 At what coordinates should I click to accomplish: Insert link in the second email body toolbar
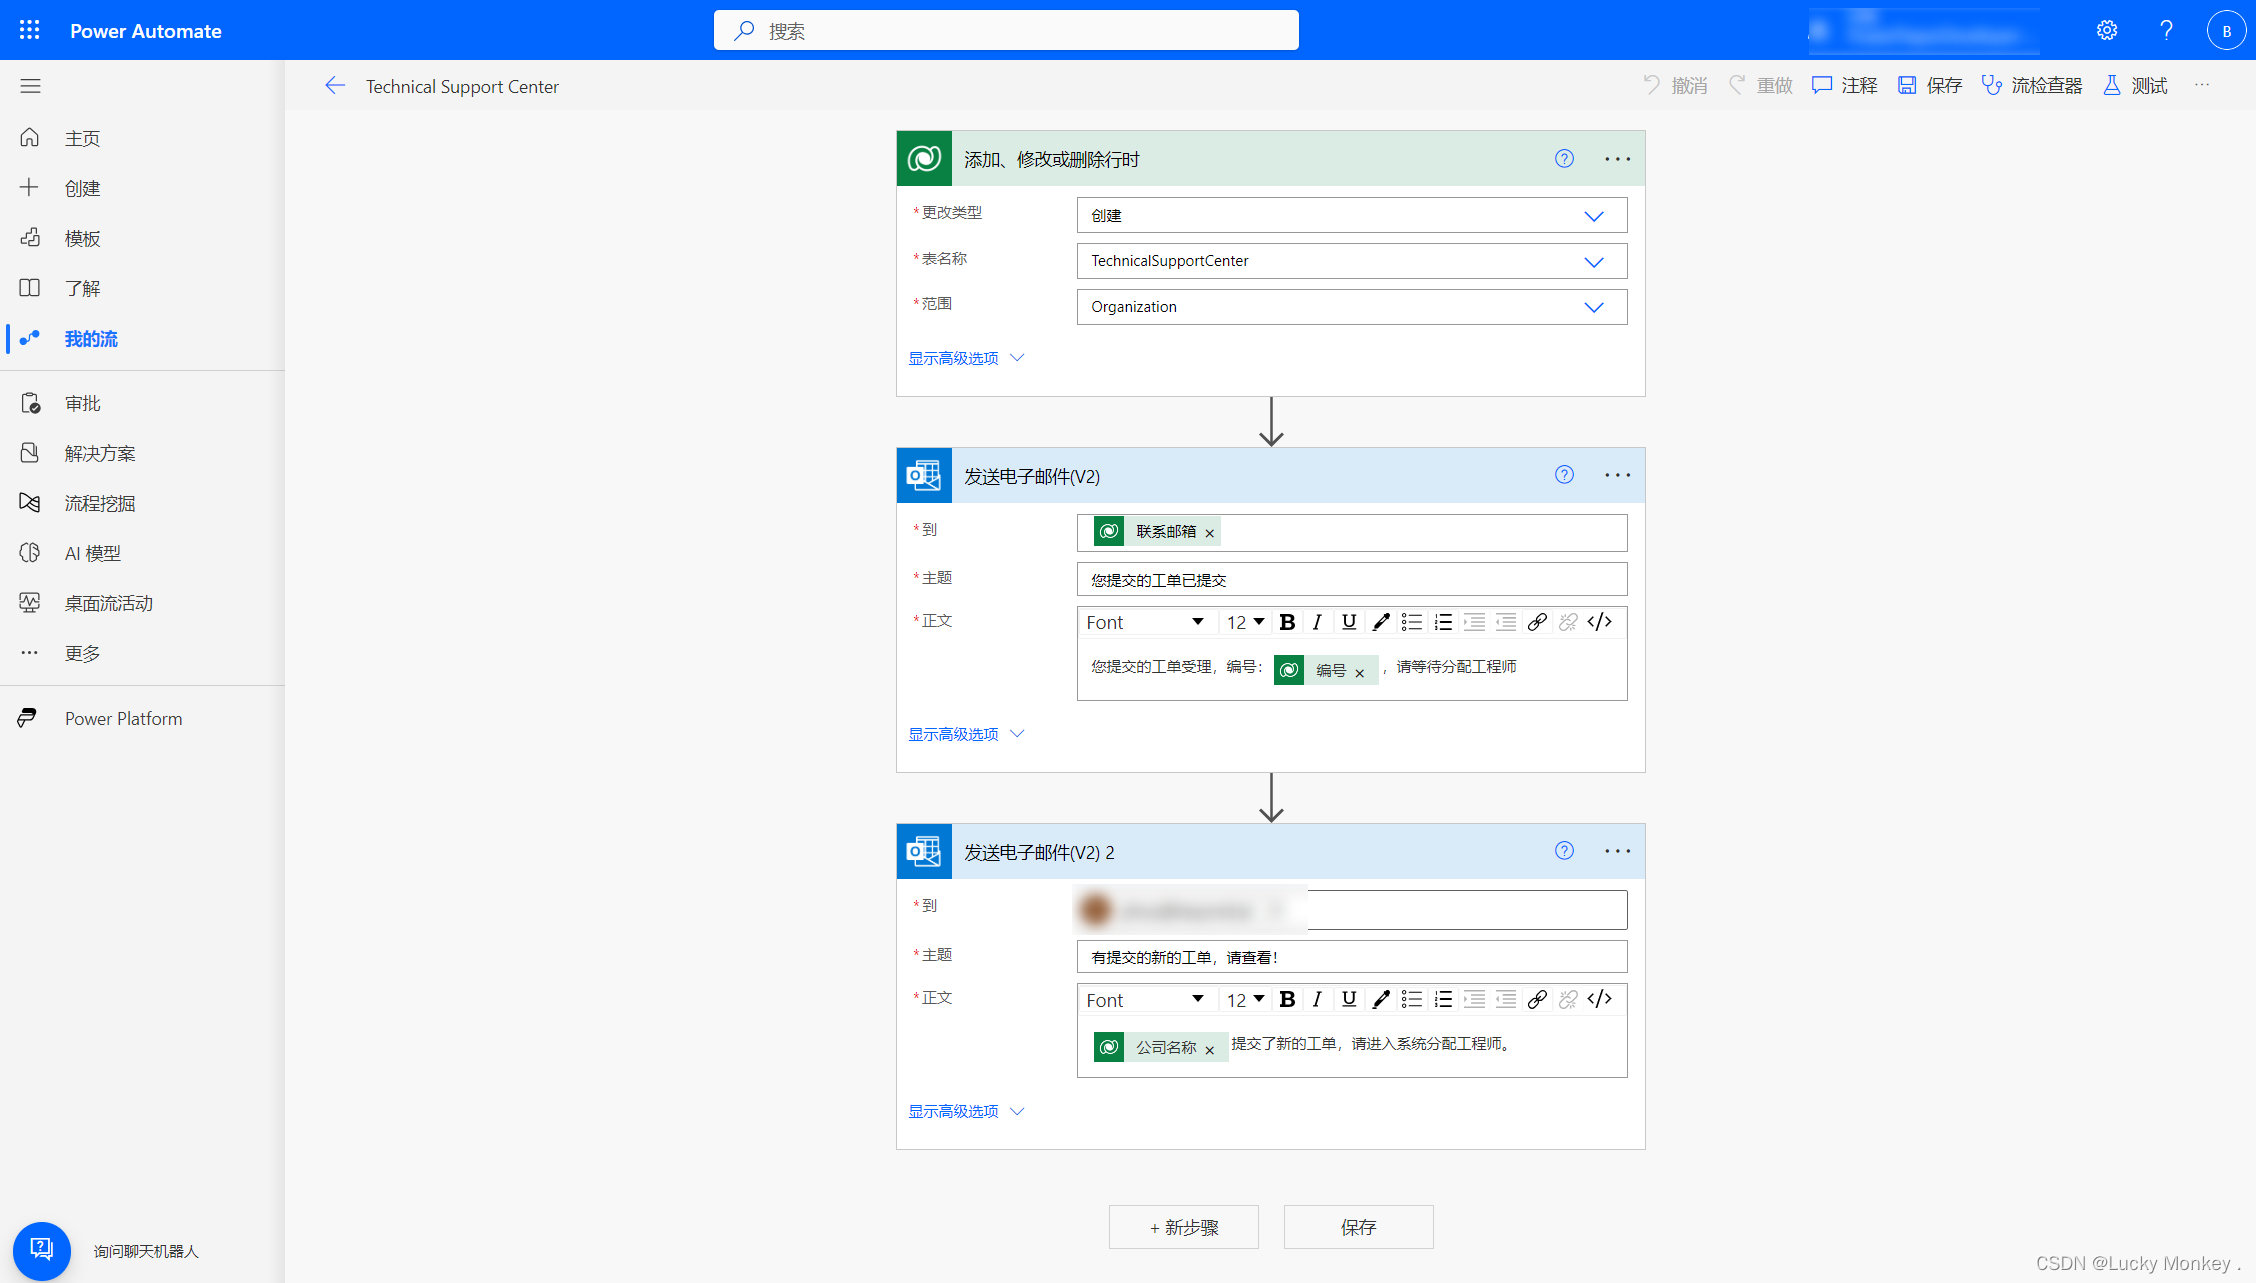click(x=1537, y=999)
